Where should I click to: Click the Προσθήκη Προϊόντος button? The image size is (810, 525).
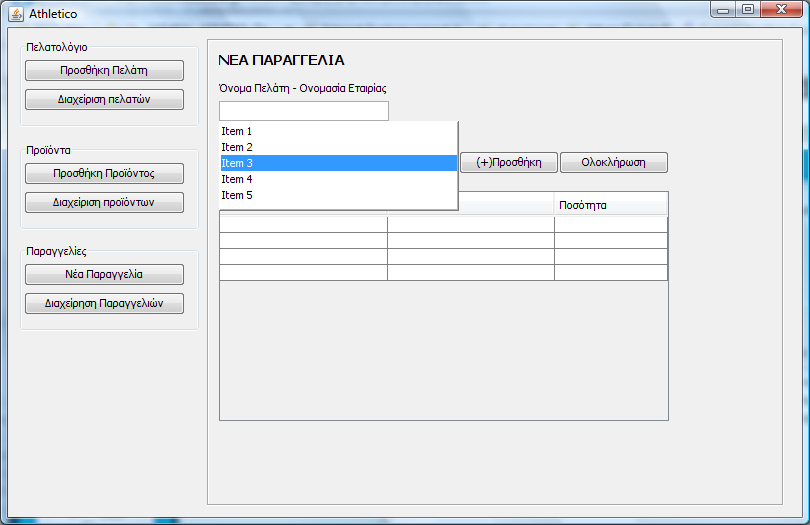(104, 174)
